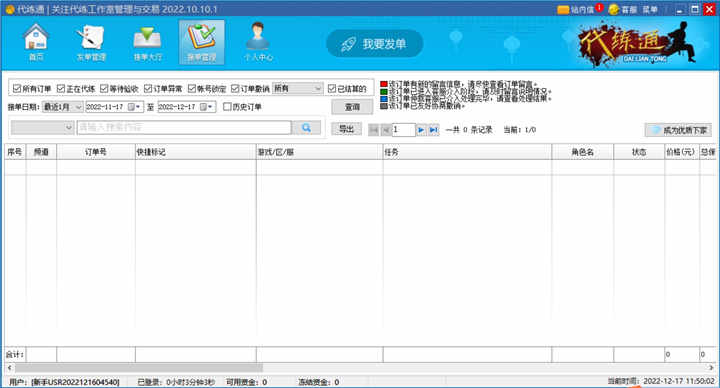Uncheck 已结算的 checkbox
720x388 pixels.
pos(332,88)
